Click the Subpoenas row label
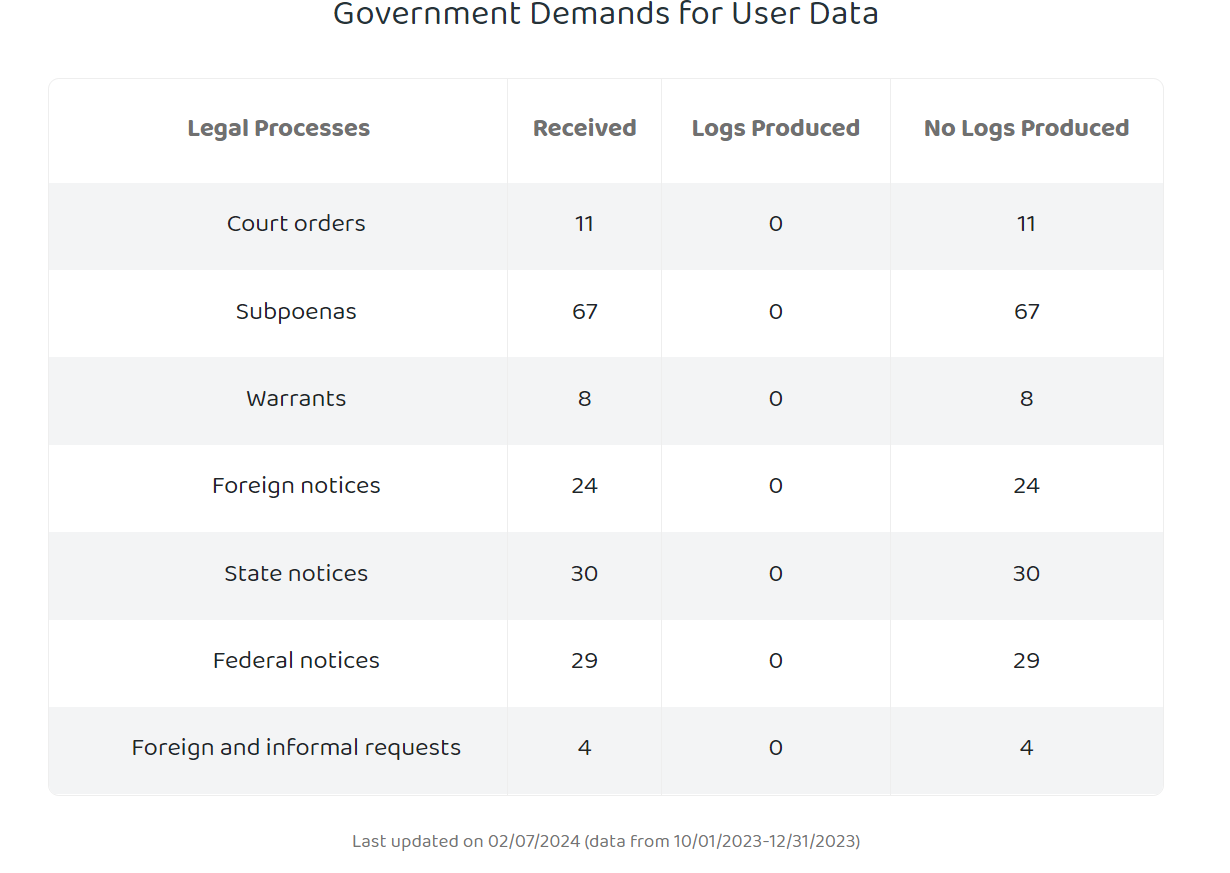Screen dimensions: 1230x873 click(296, 311)
